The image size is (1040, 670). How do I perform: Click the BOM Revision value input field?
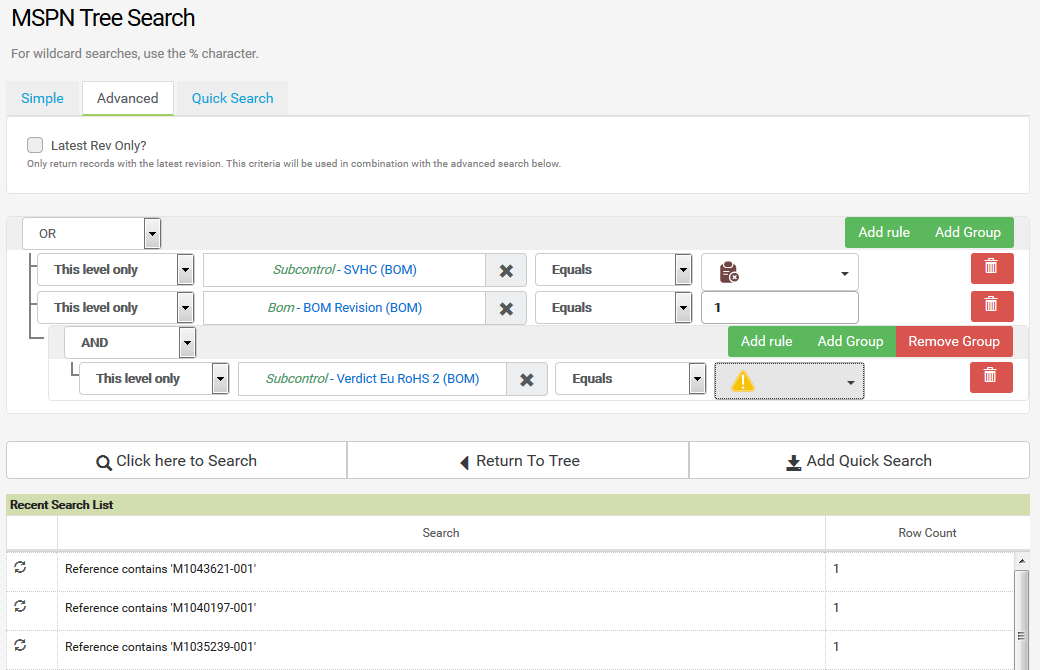click(779, 308)
